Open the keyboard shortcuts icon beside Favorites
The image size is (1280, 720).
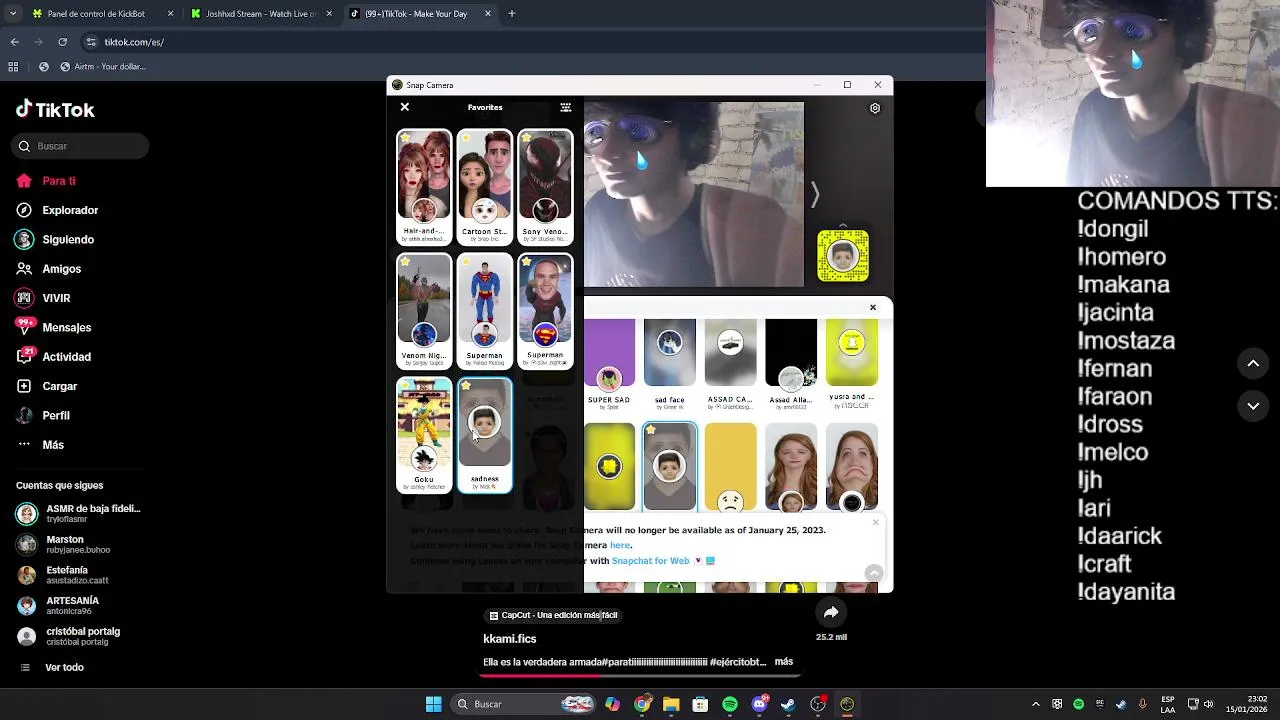tap(566, 107)
